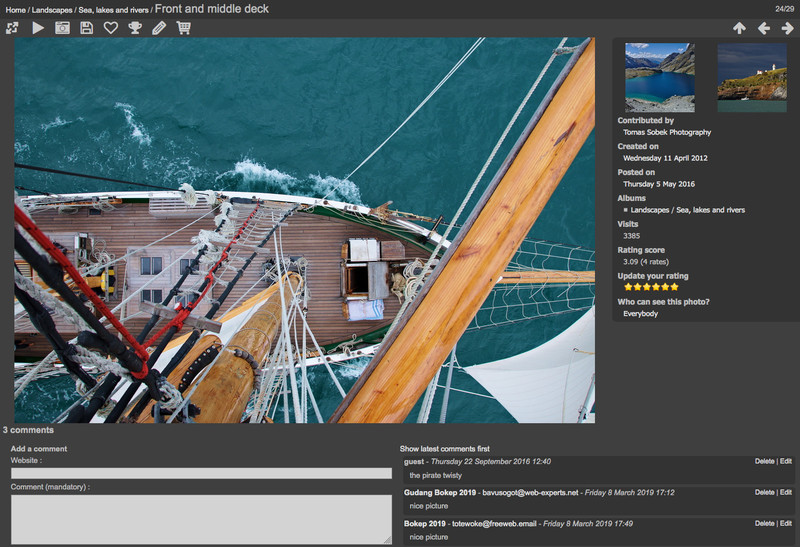Start the slideshow with play icon
The height and width of the screenshot is (547, 800).
point(38,28)
